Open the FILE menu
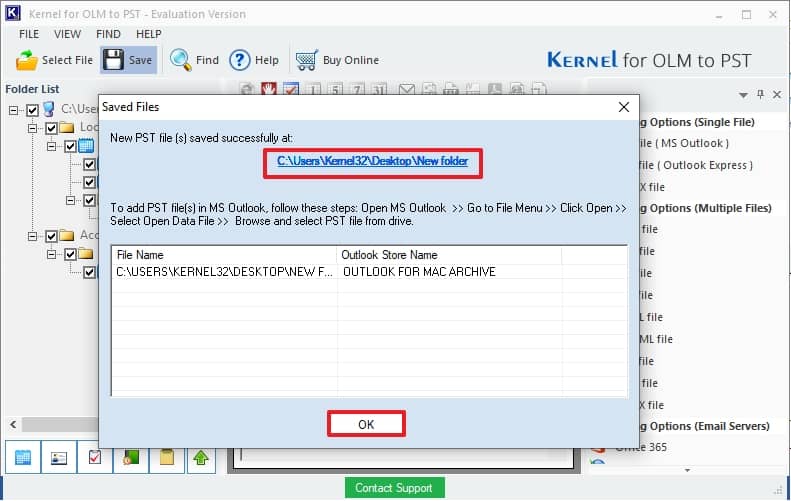The image size is (791, 501). [29, 34]
